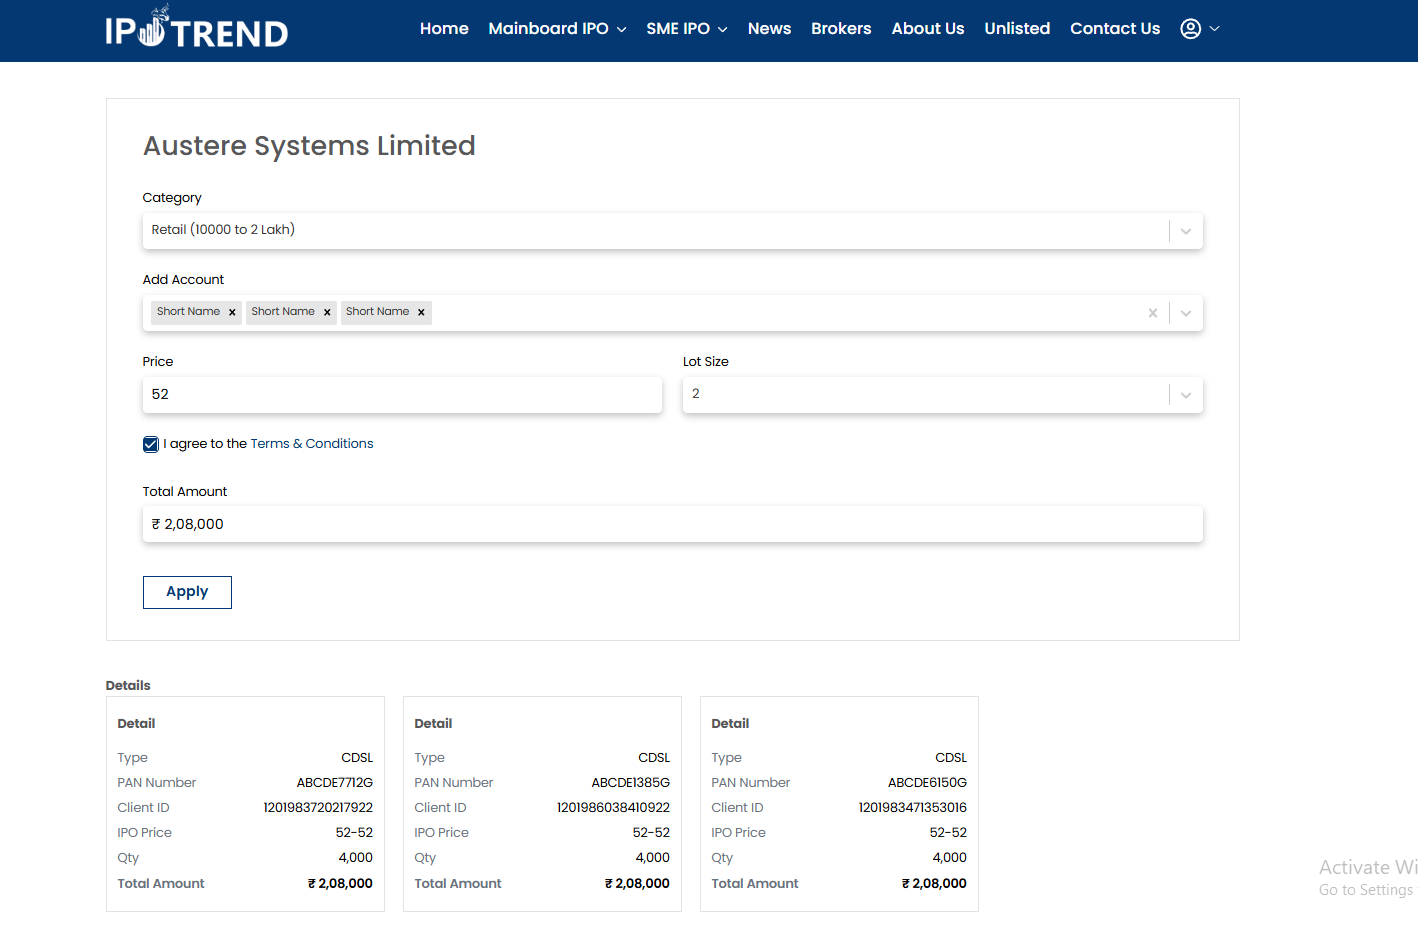This screenshot has height=928, width=1418.
Task: Open the Mainboard IPO menu
Action: click(x=557, y=29)
